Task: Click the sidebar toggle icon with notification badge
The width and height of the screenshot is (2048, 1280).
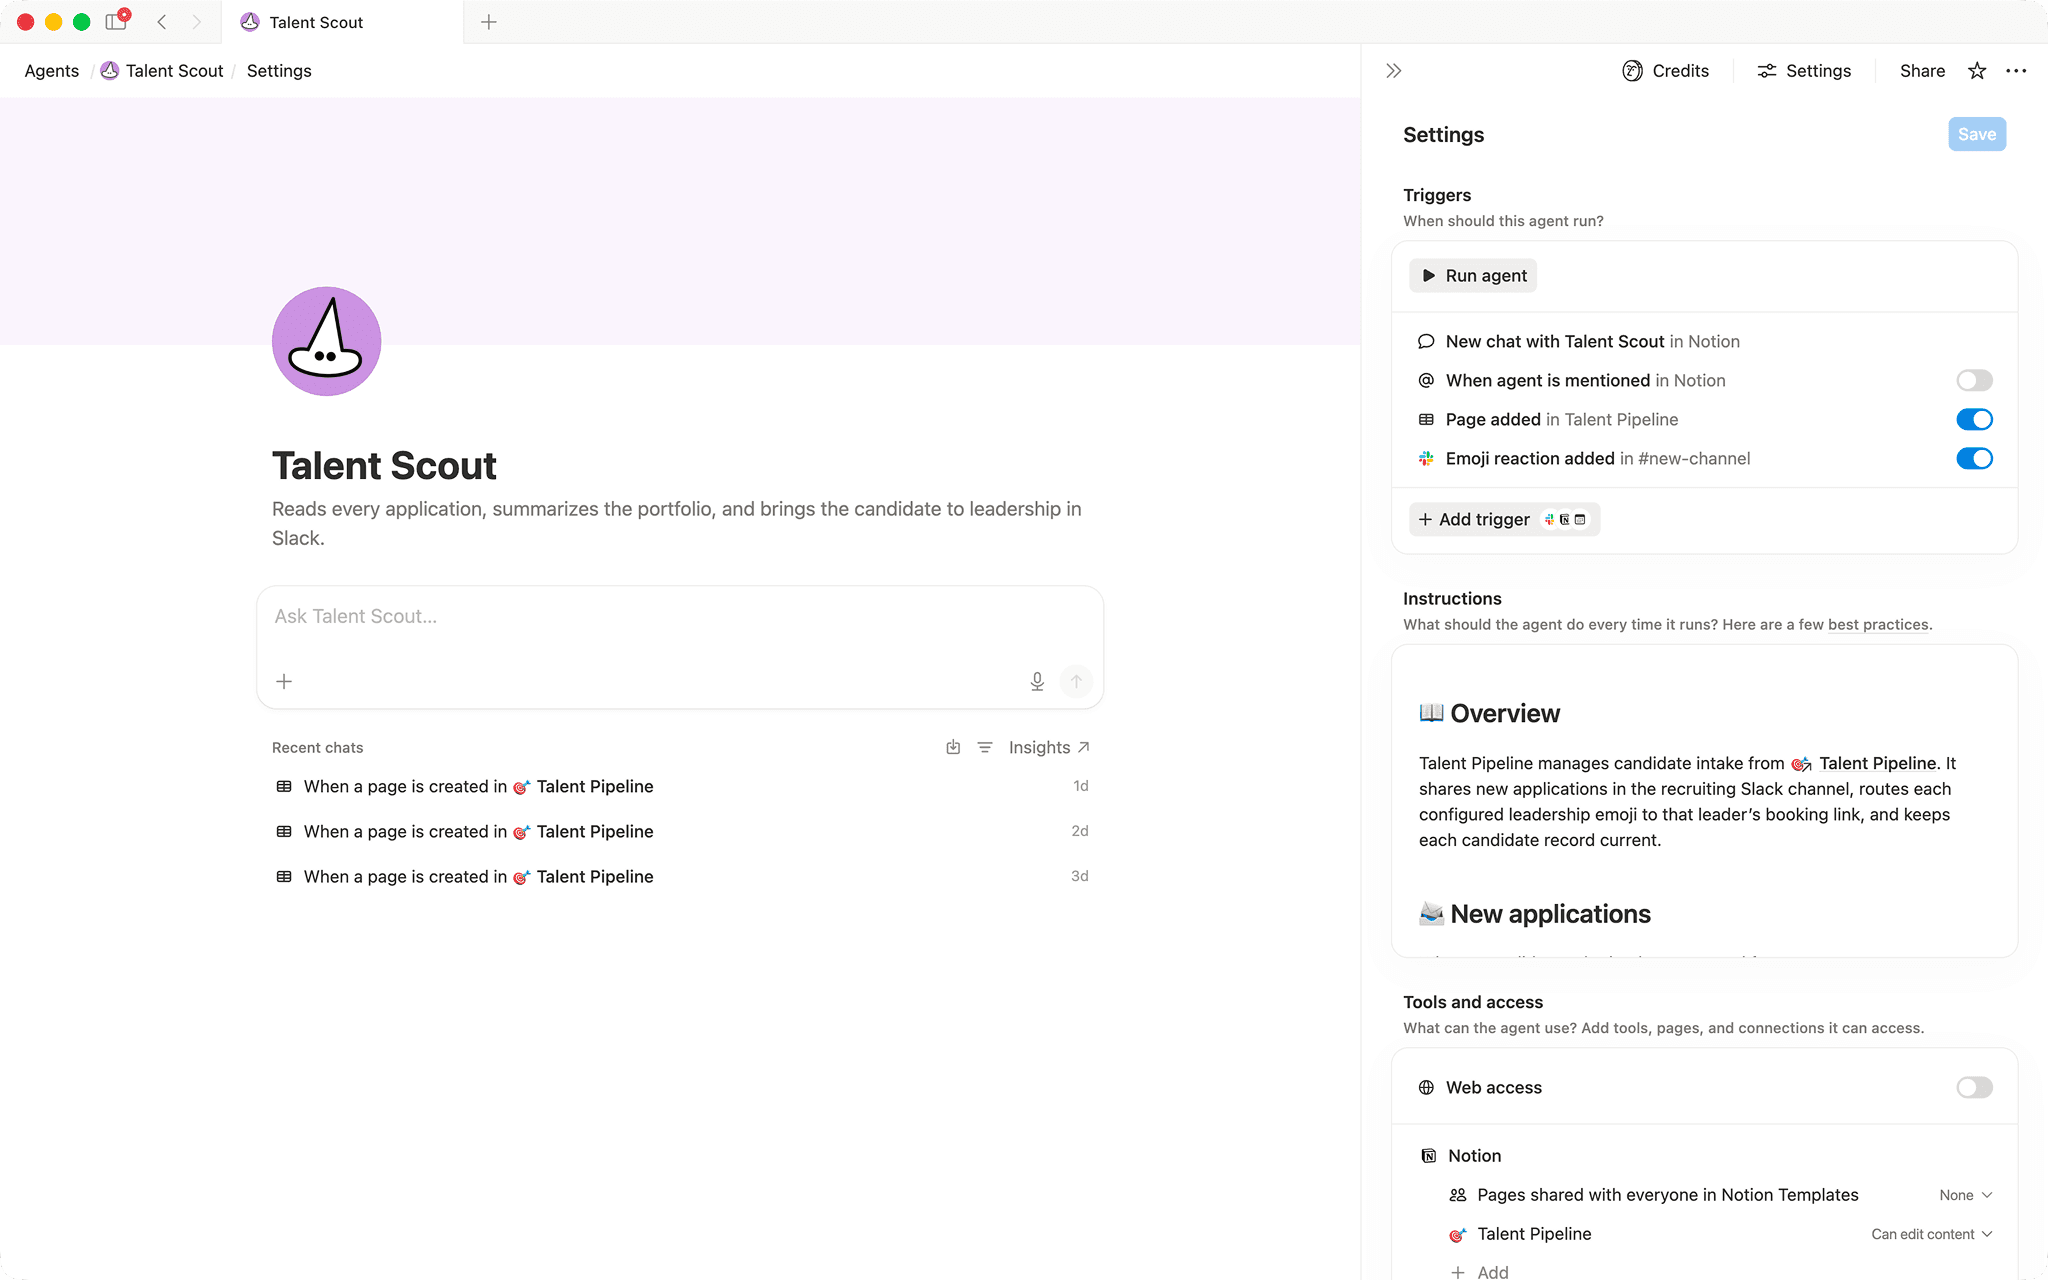Action: [x=116, y=21]
